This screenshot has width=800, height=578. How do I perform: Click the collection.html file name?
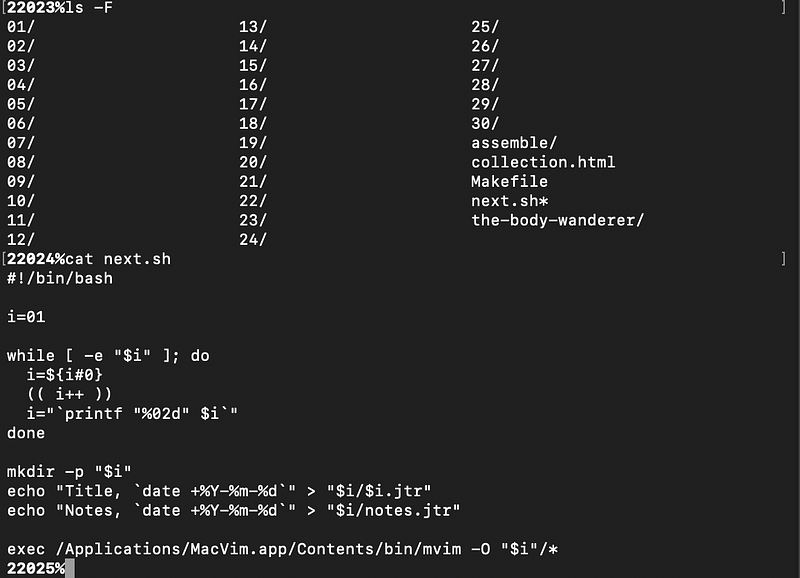(x=543, y=162)
